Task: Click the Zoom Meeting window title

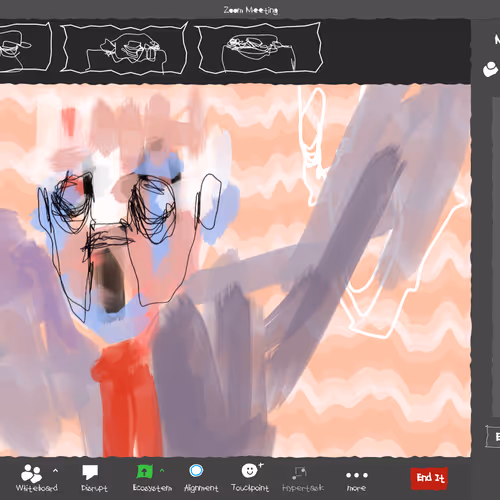Action: [x=251, y=10]
